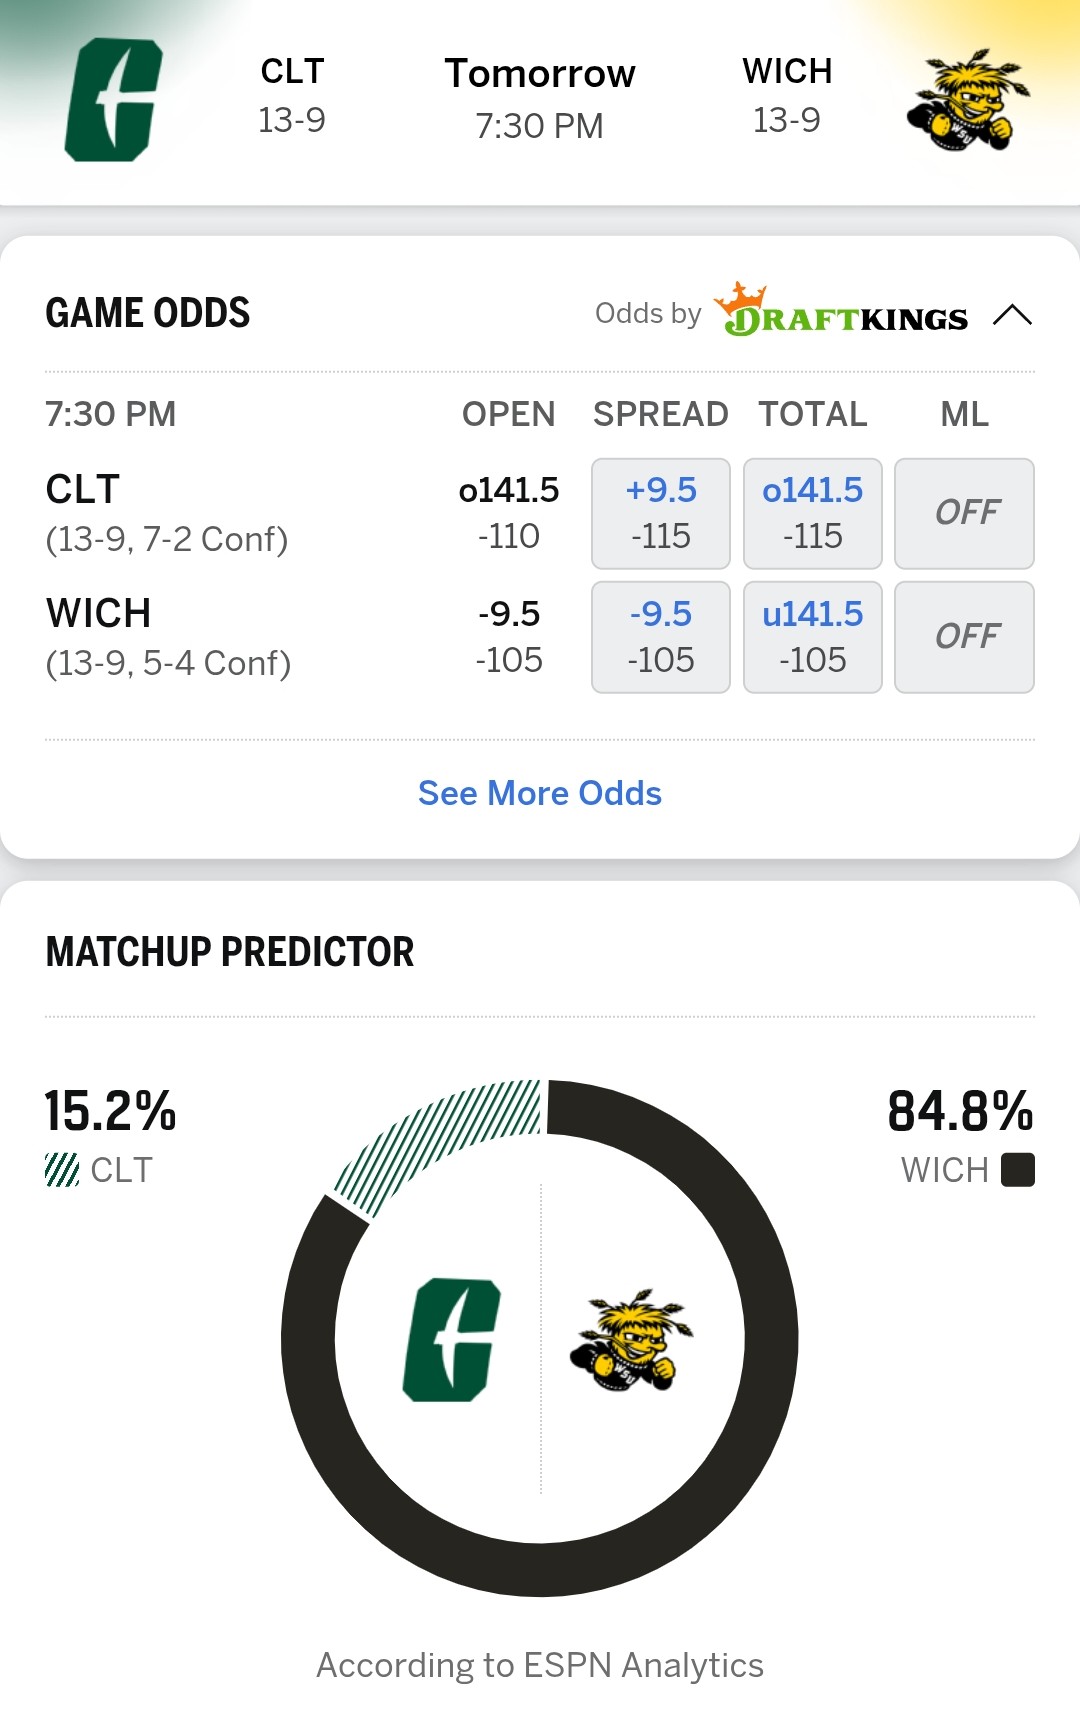Tap the WICH team name in odds table
1080x1722 pixels.
(x=98, y=613)
